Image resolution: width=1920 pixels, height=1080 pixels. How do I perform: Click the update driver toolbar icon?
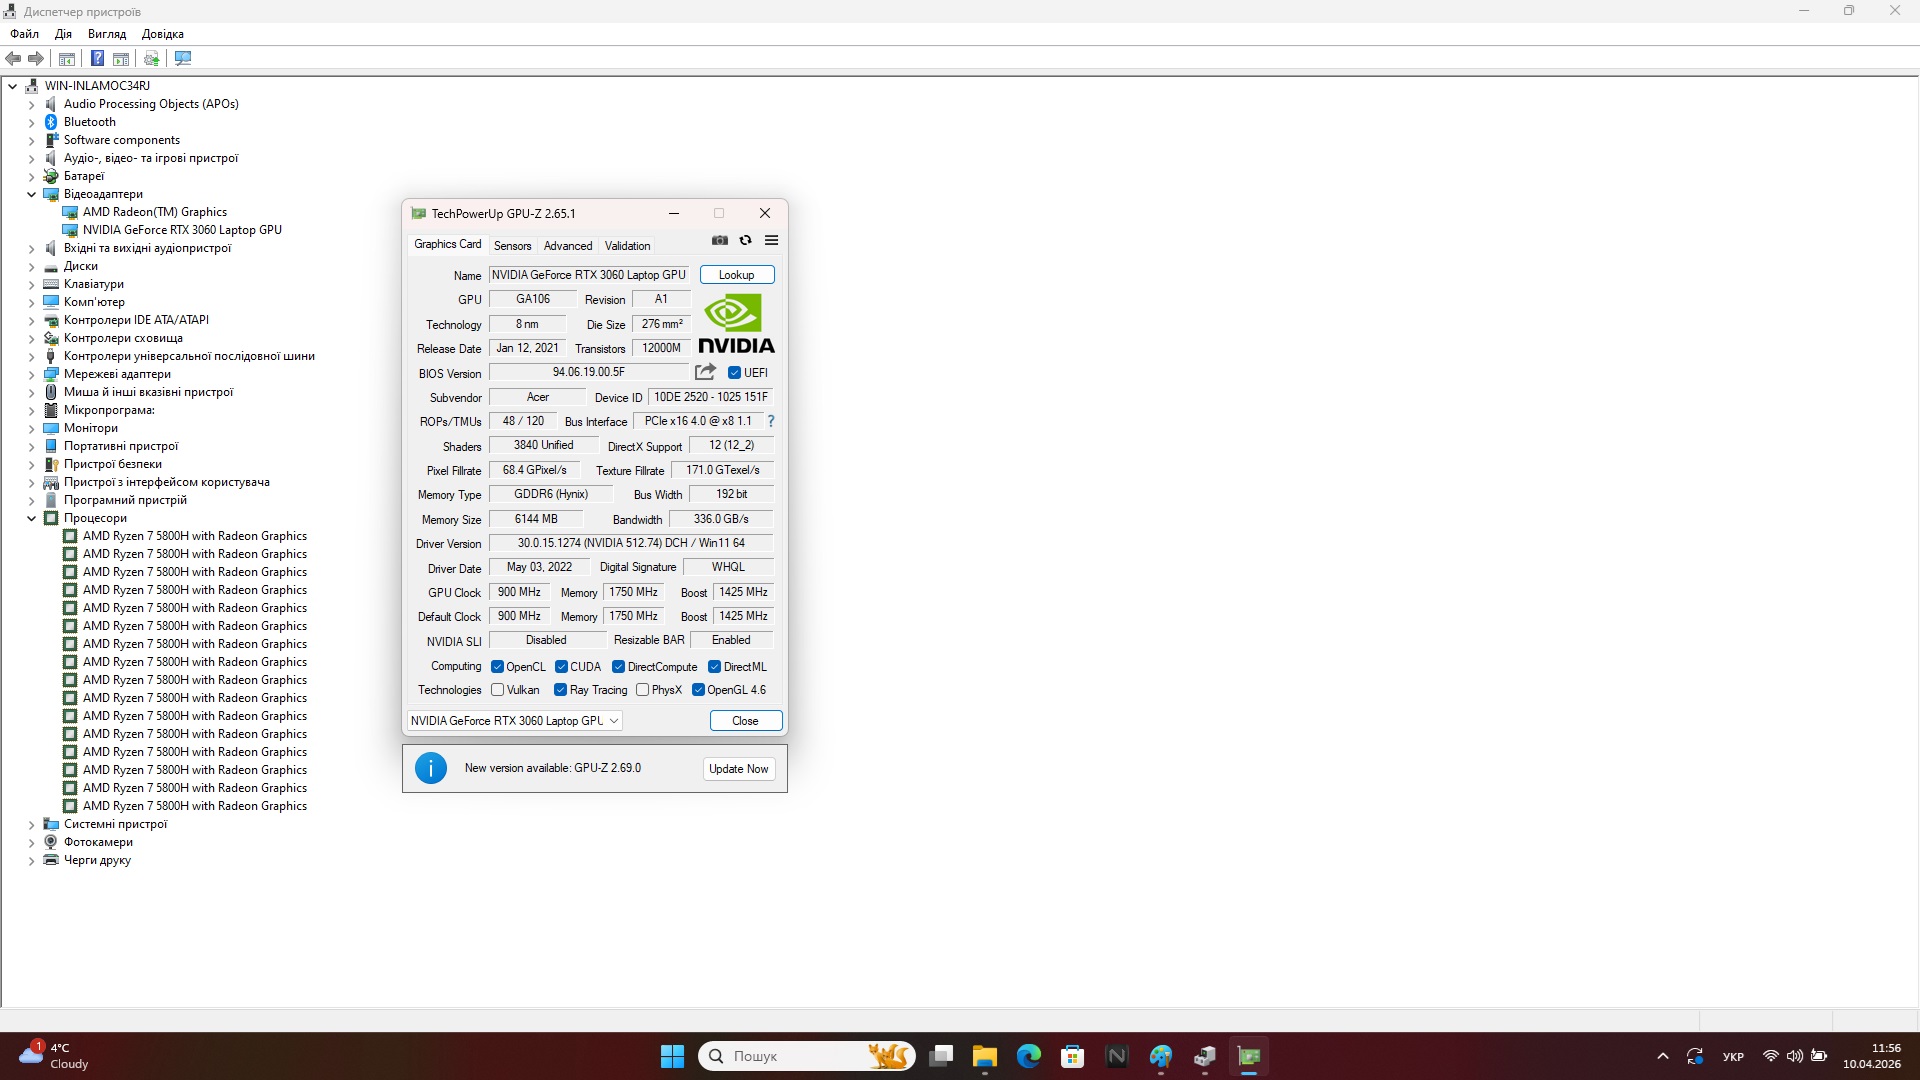151,59
